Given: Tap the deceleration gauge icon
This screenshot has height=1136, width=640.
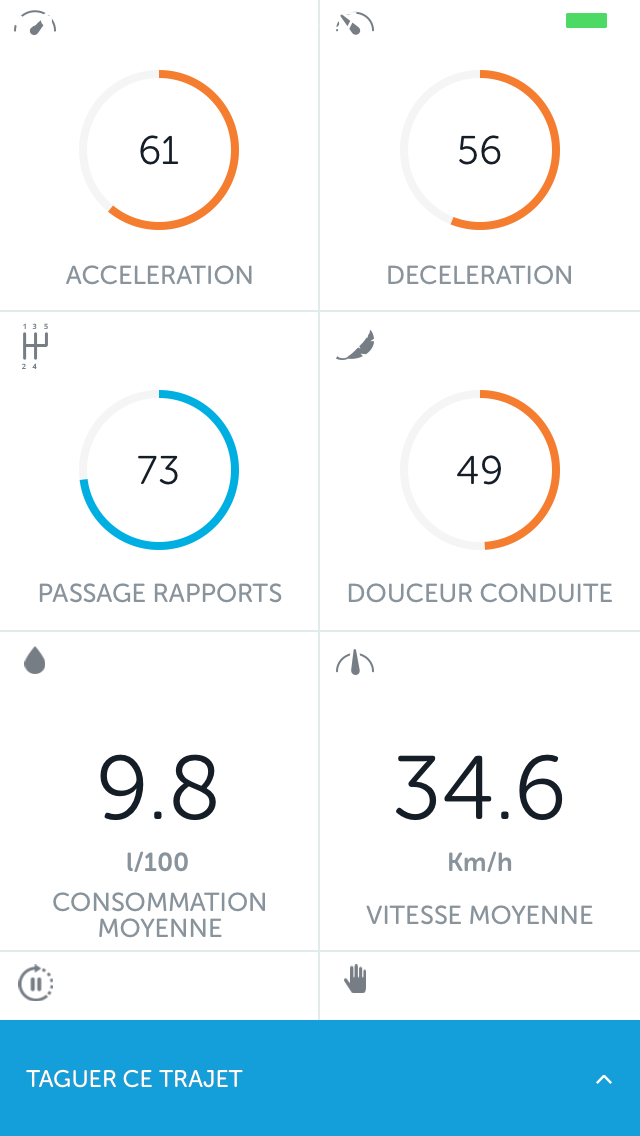Looking at the screenshot, I should [355, 23].
